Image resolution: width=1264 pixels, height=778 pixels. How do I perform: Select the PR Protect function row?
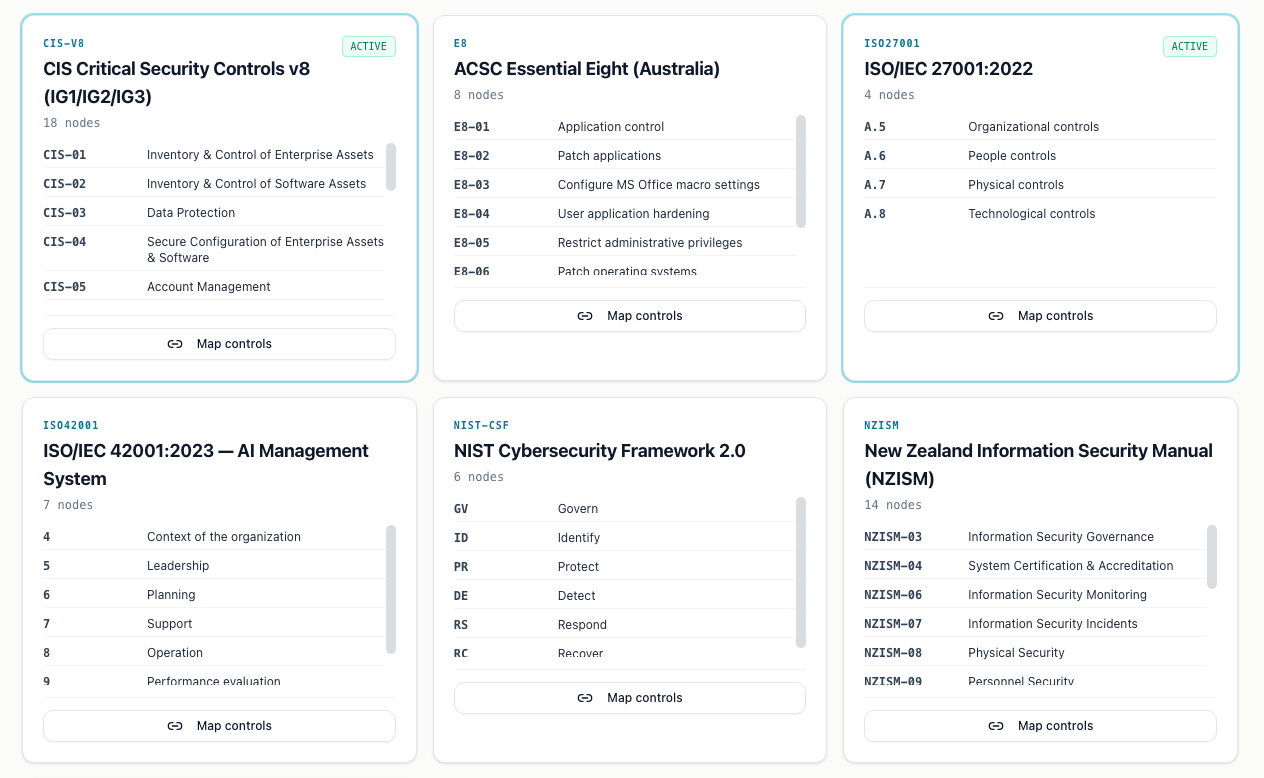coord(625,567)
